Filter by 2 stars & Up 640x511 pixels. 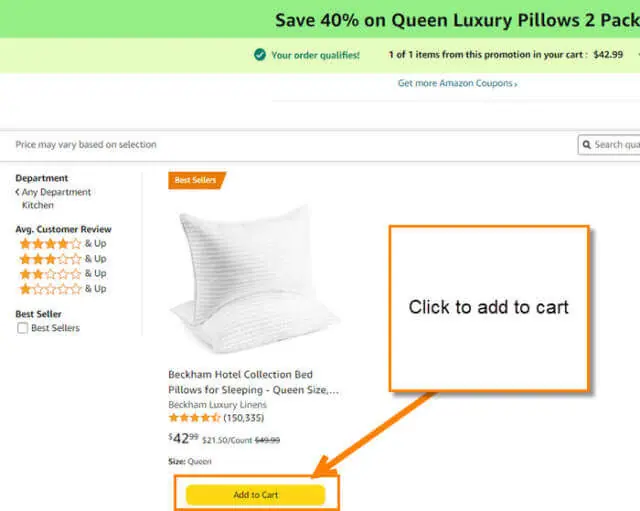point(63,273)
